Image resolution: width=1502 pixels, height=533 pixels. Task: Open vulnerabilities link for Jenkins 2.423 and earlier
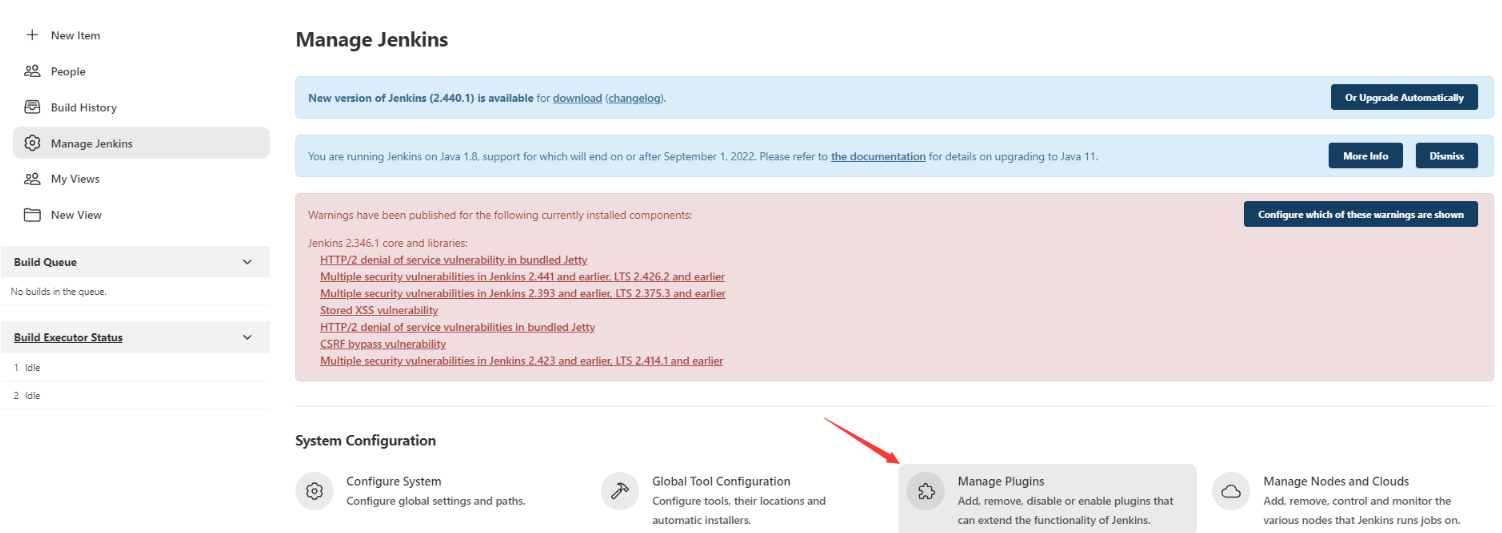pyautogui.click(x=521, y=360)
